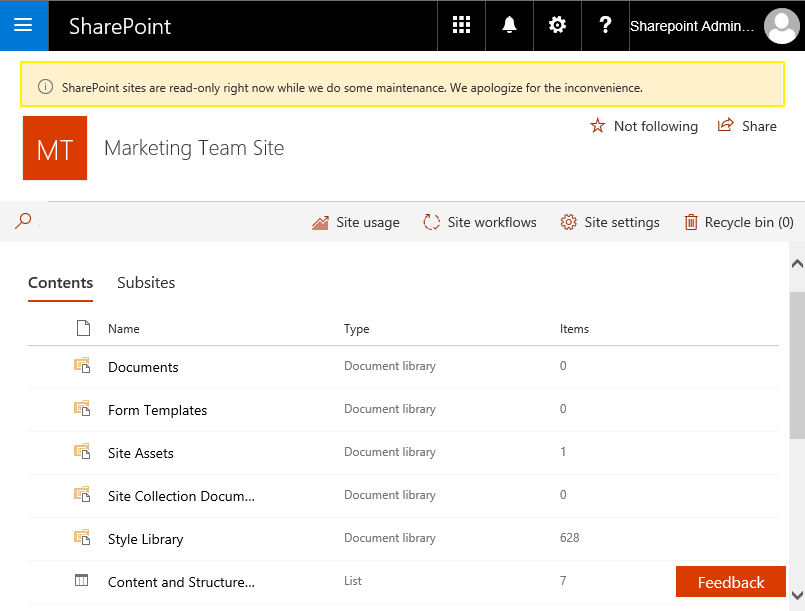Toggle Not following to follow the site
Screen dimensions: 805x611
pyautogui.click(x=643, y=126)
